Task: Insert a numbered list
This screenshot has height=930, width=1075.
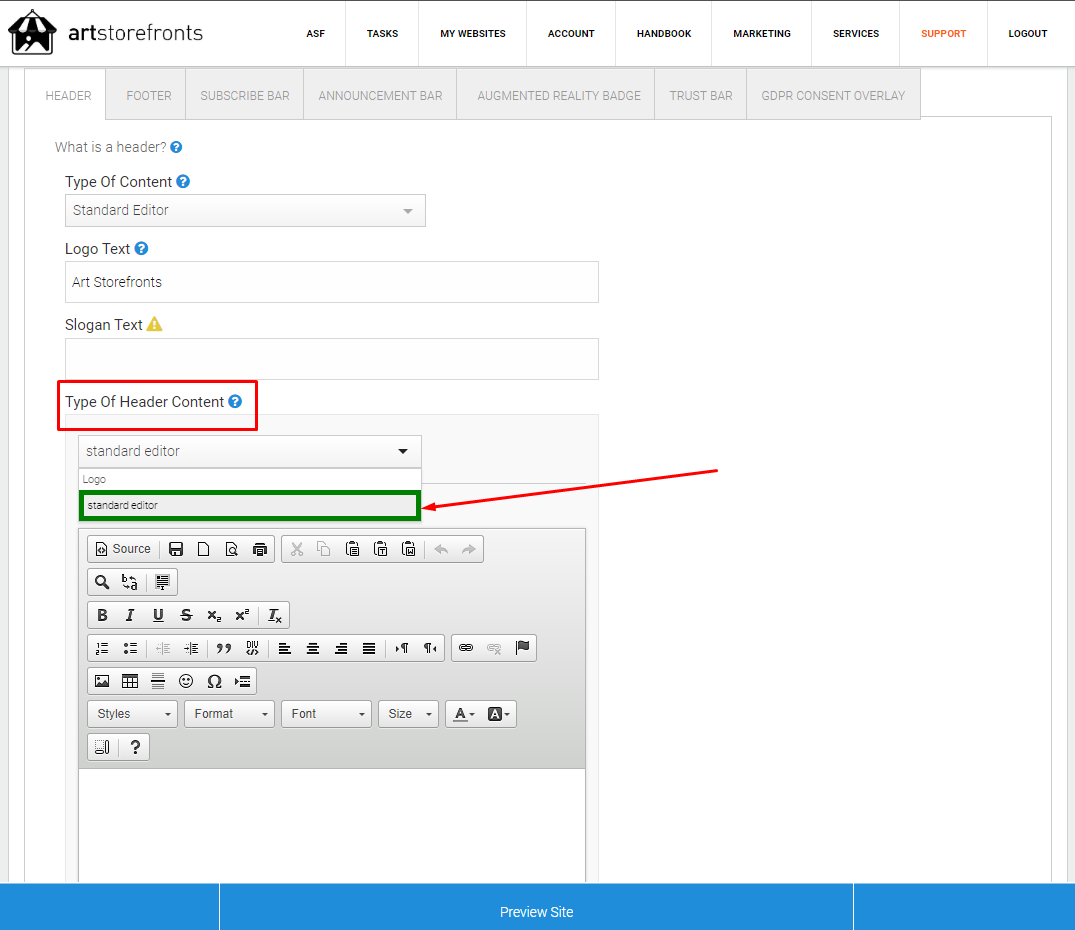Action: coord(102,648)
